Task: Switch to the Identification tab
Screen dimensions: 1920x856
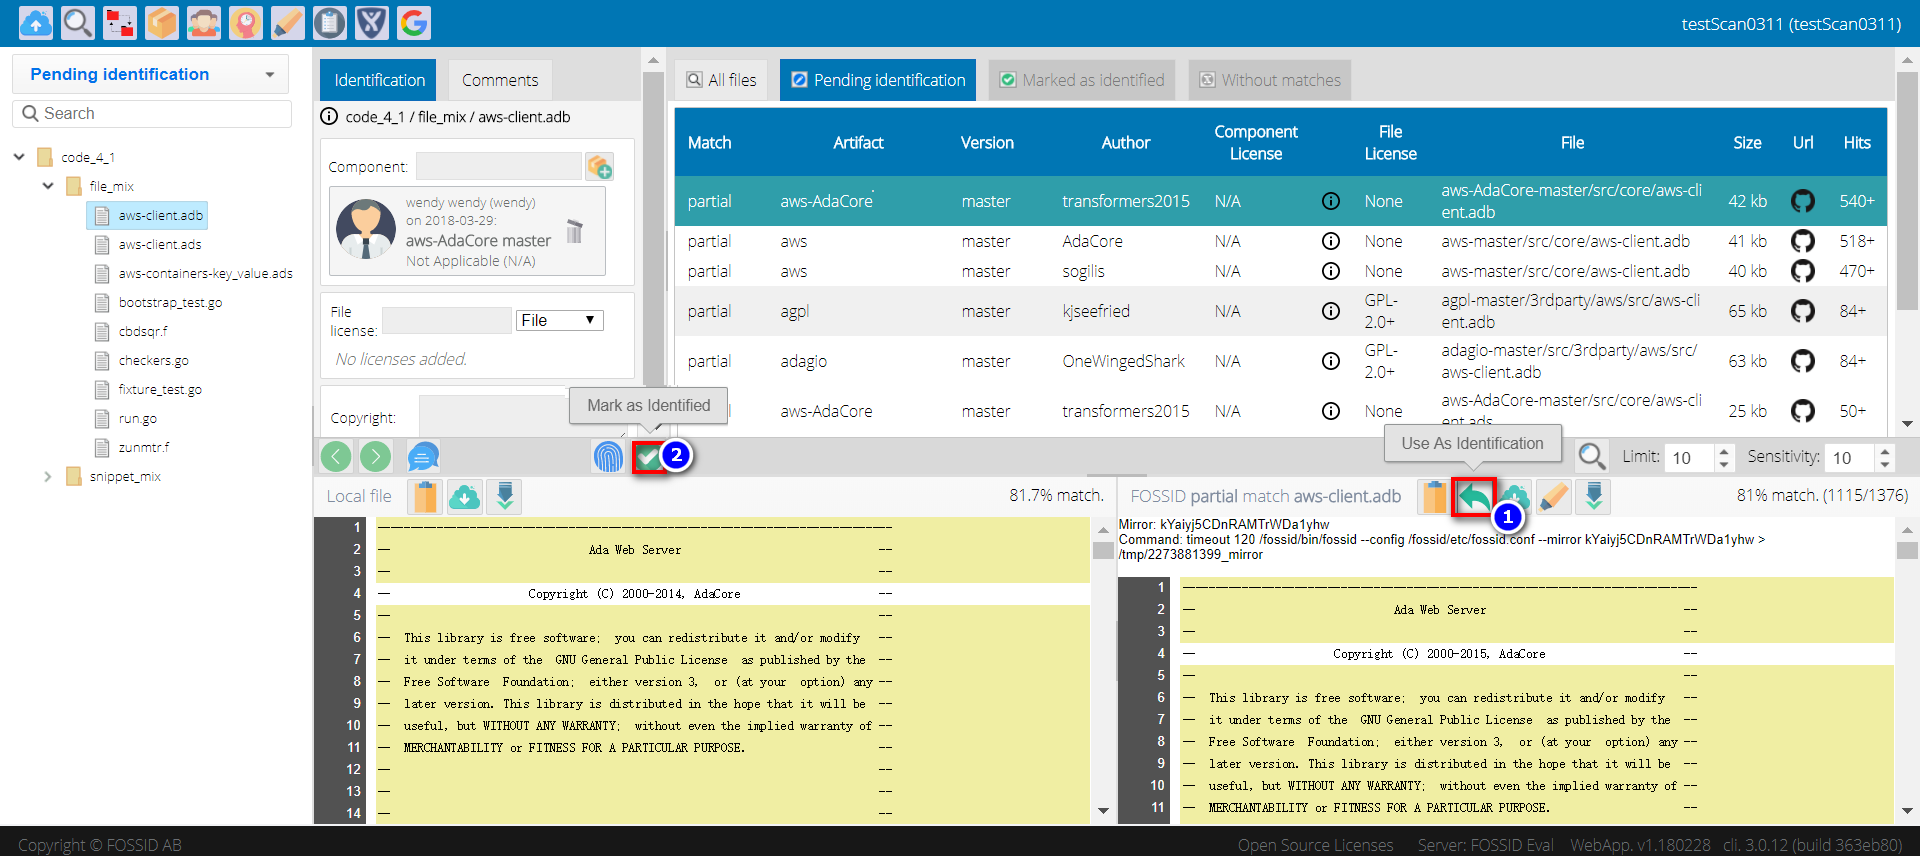Action: pos(380,80)
